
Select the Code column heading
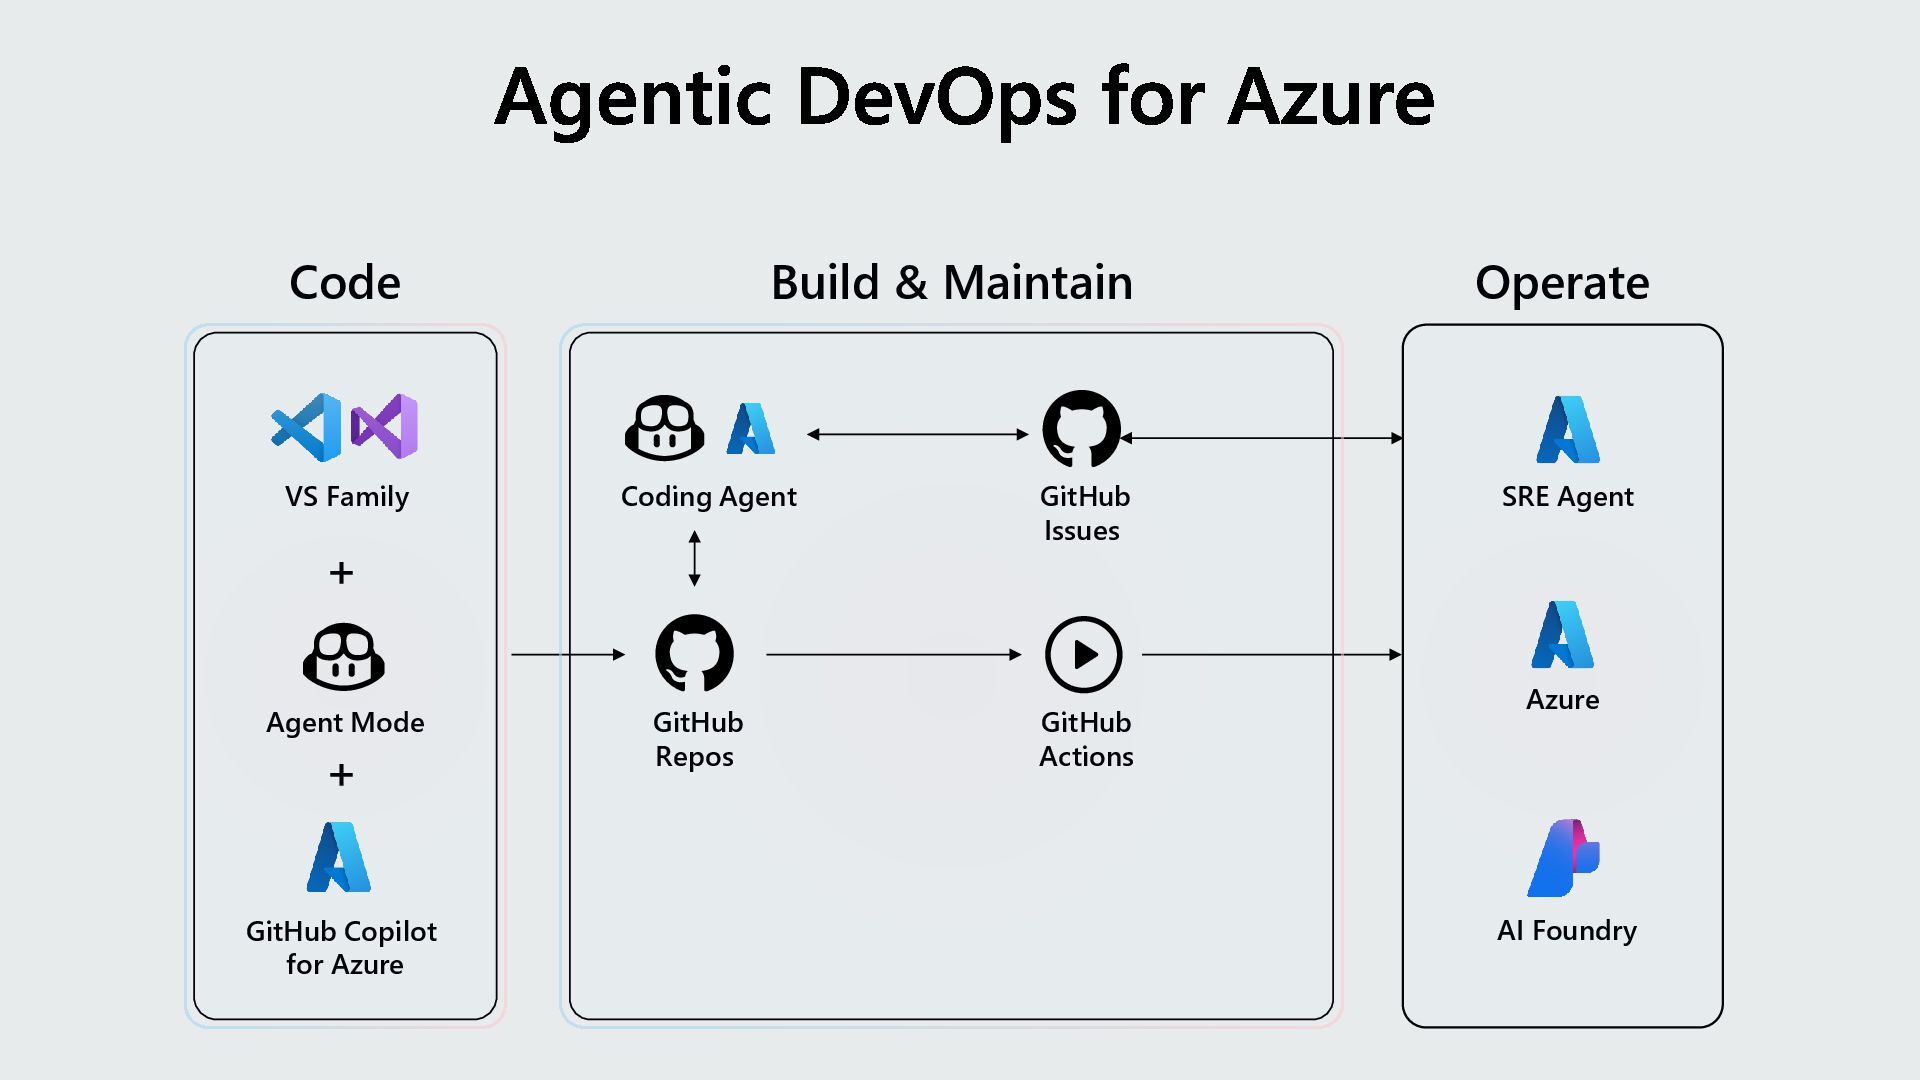(344, 283)
